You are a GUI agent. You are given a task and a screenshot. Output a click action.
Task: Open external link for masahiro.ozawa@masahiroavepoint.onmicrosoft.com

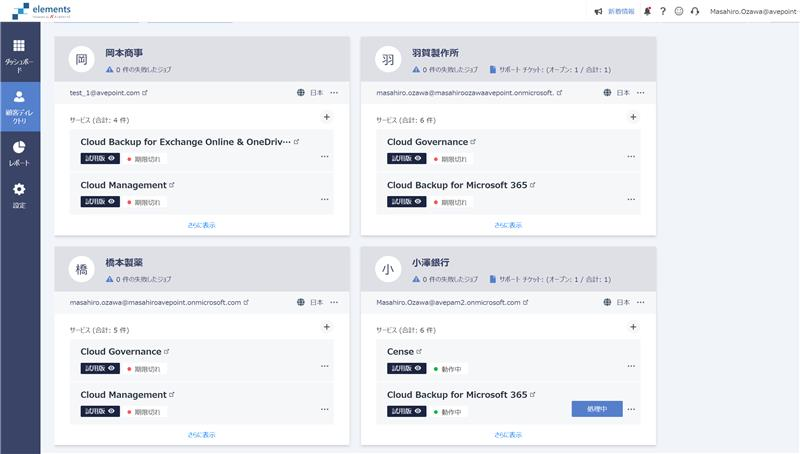[x=246, y=302]
